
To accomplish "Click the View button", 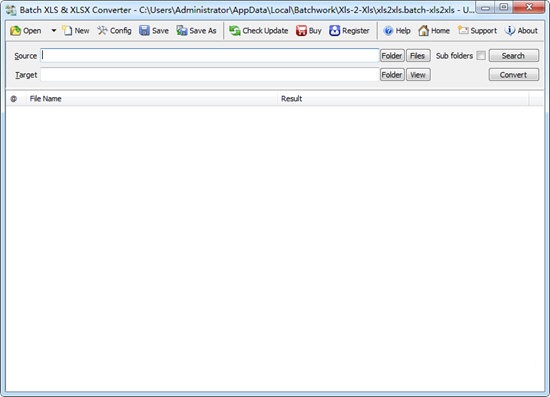I will 418,75.
